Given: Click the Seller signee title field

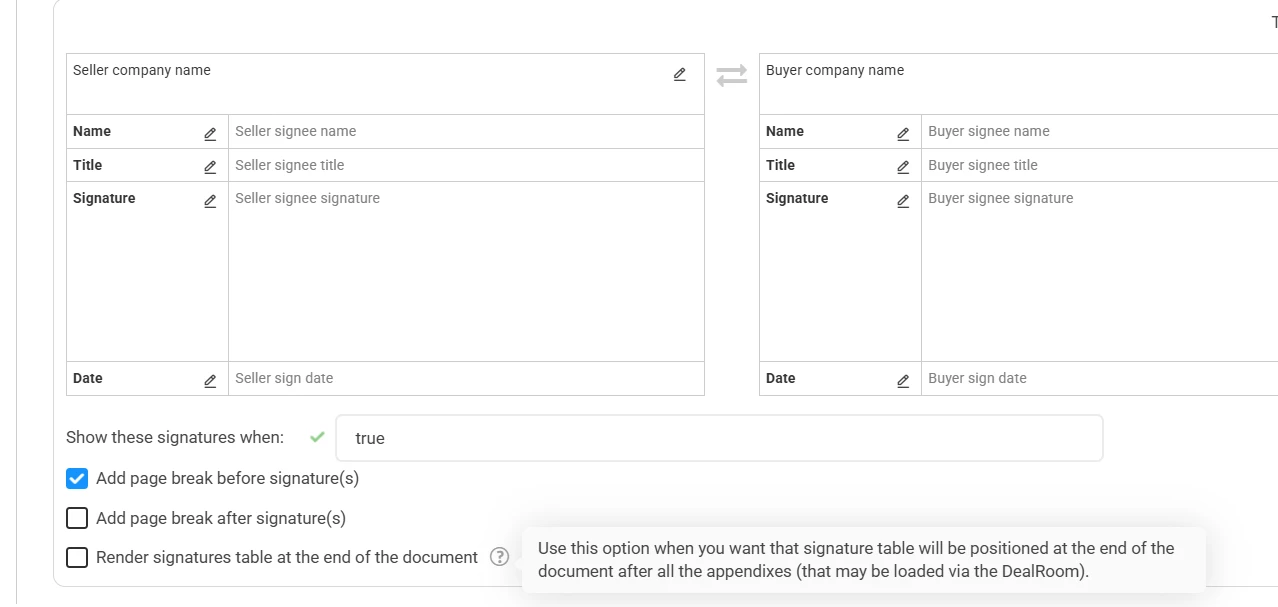Looking at the screenshot, I should coord(465,165).
